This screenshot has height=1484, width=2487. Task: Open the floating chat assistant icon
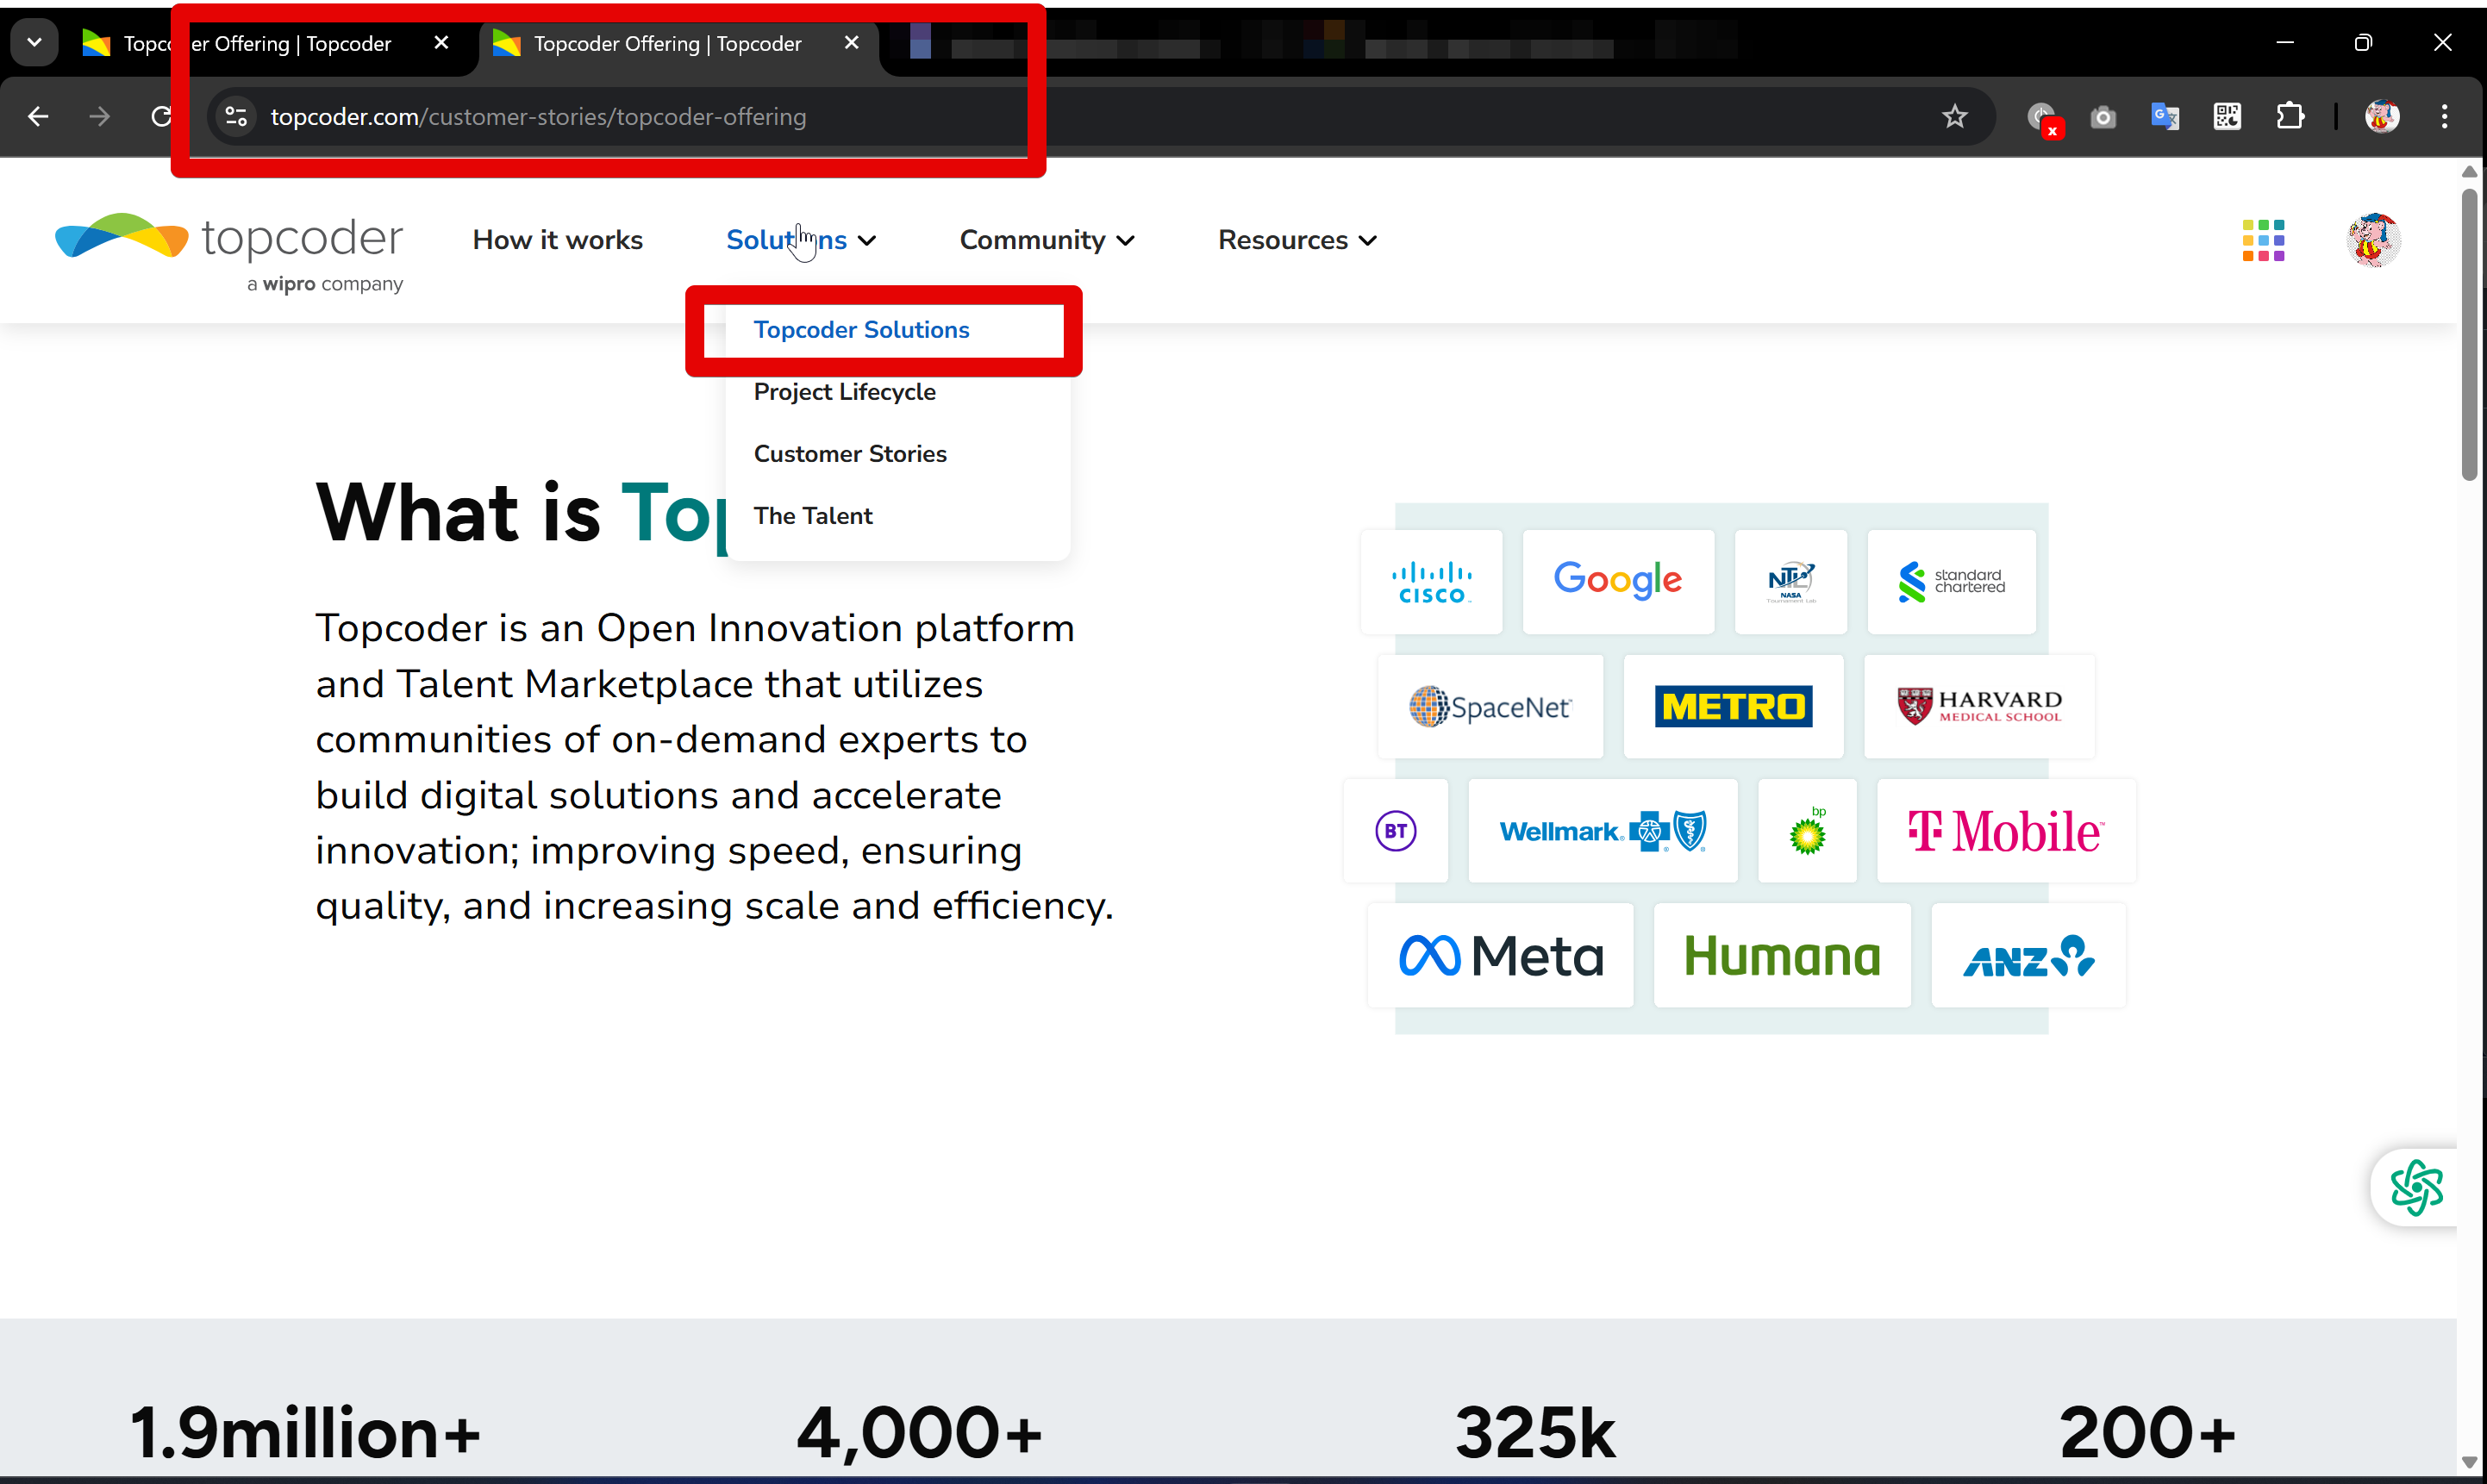click(x=2416, y=1187)
